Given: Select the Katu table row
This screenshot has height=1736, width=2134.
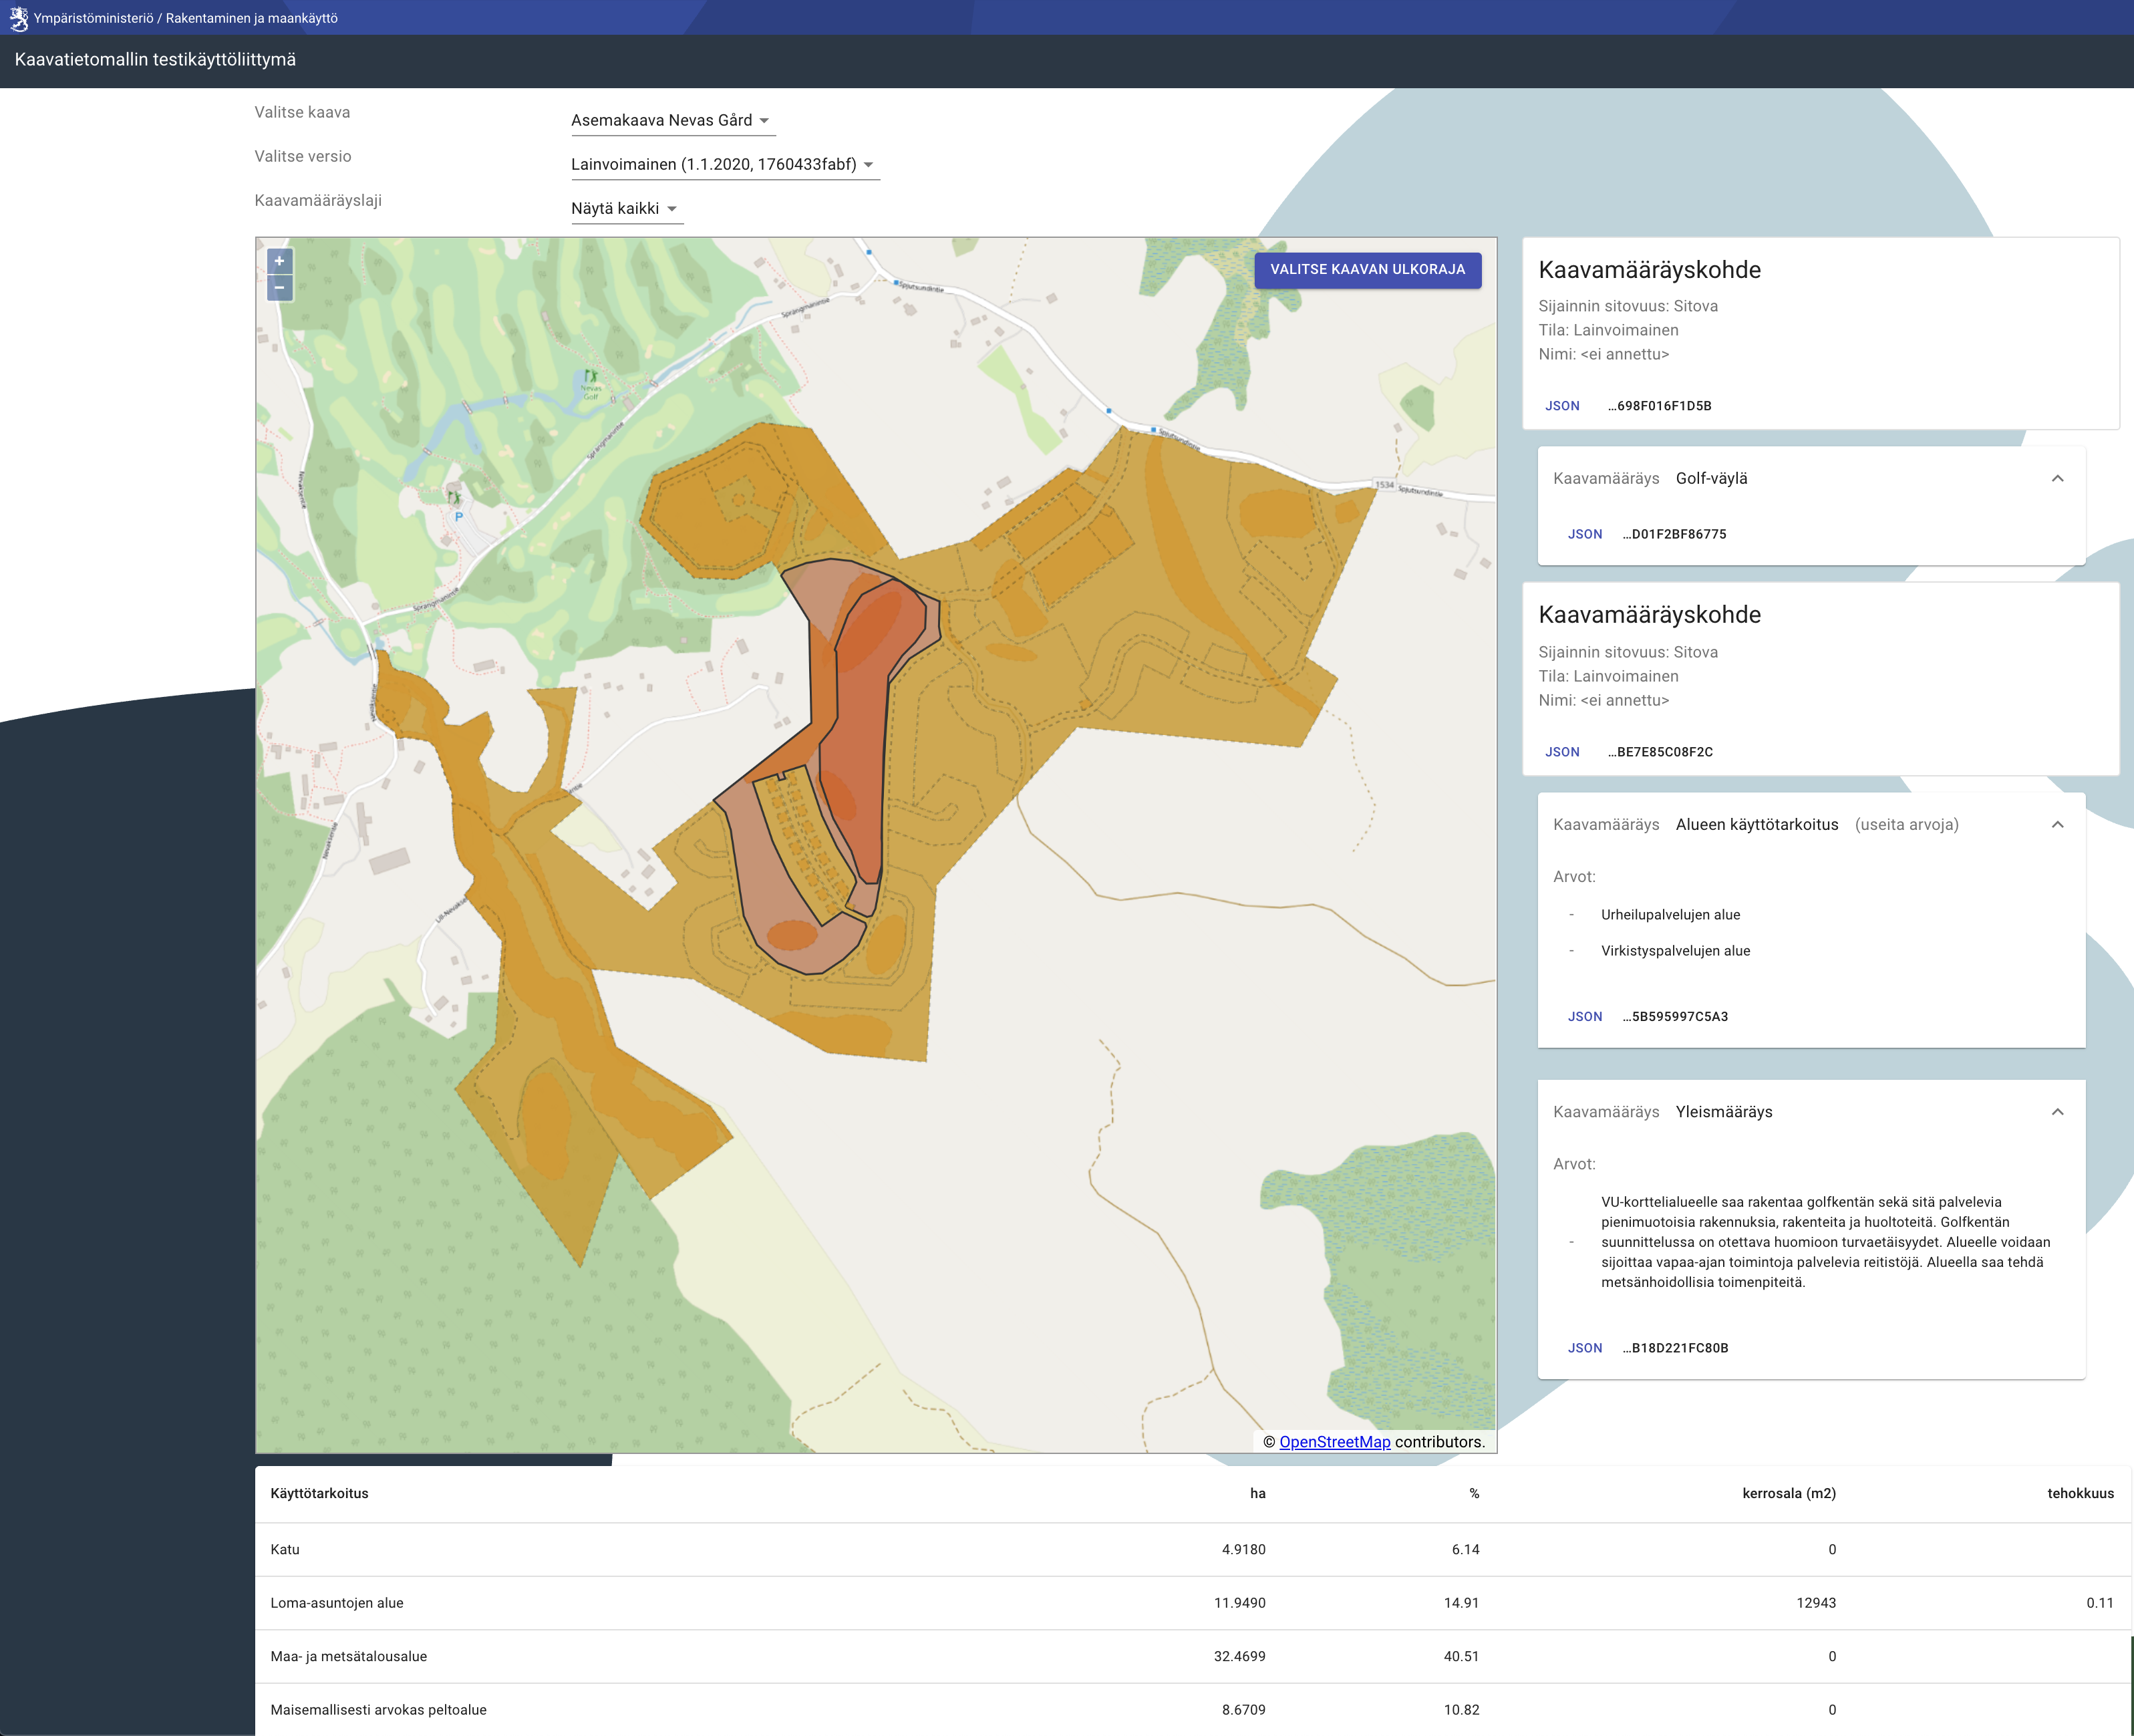Looking at the screenshot, I should (x=1194, y=1550).
